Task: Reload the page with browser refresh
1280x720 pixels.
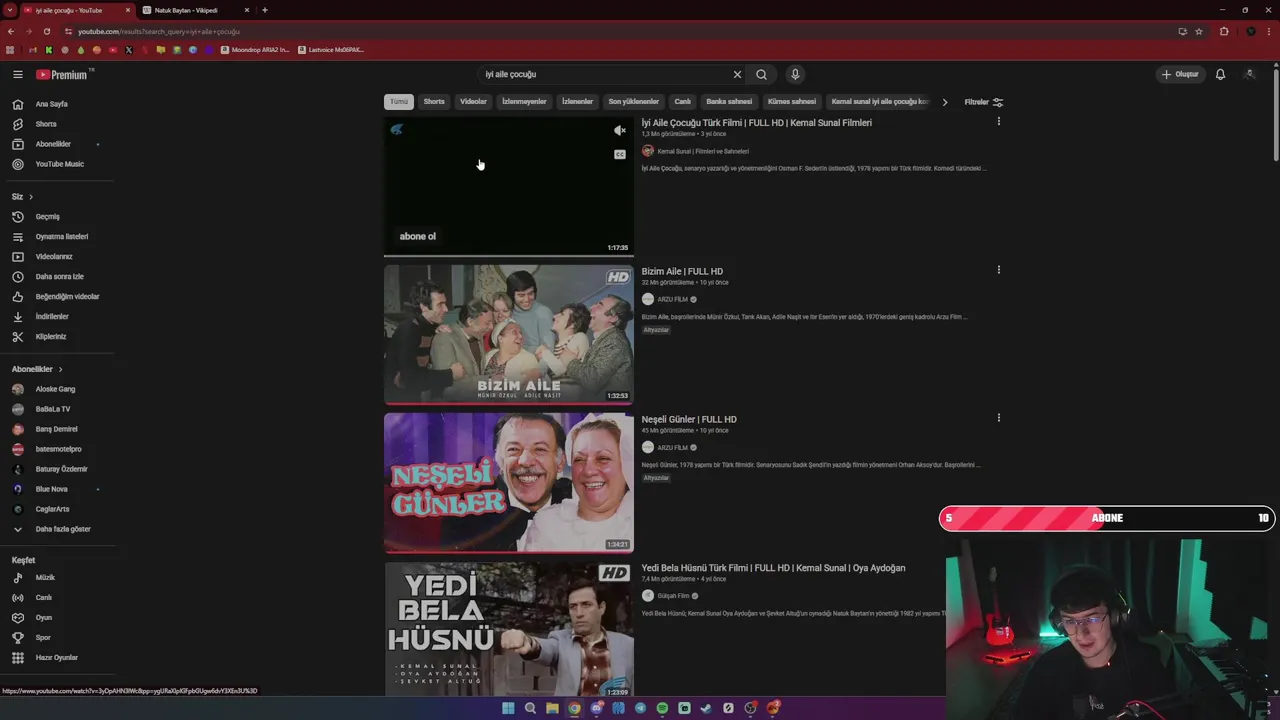Action: [46, 31]
